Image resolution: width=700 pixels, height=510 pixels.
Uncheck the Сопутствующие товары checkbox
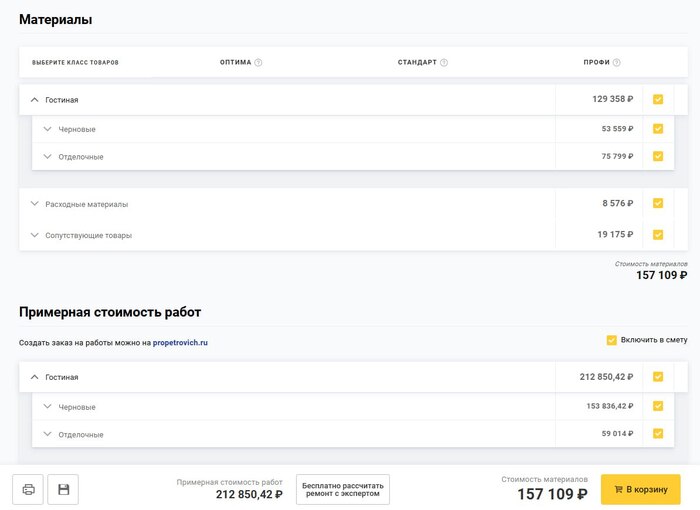pos(658,235)
